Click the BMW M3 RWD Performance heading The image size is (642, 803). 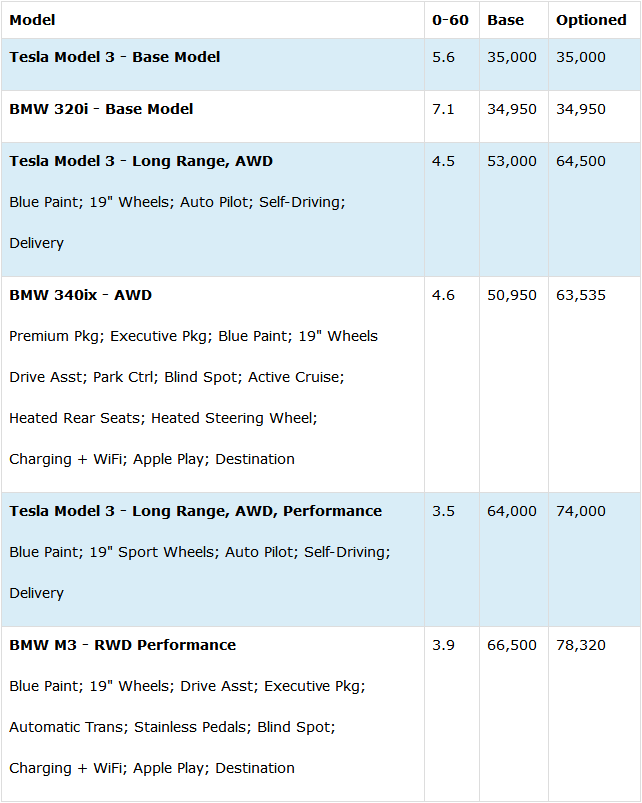(122, 645)
